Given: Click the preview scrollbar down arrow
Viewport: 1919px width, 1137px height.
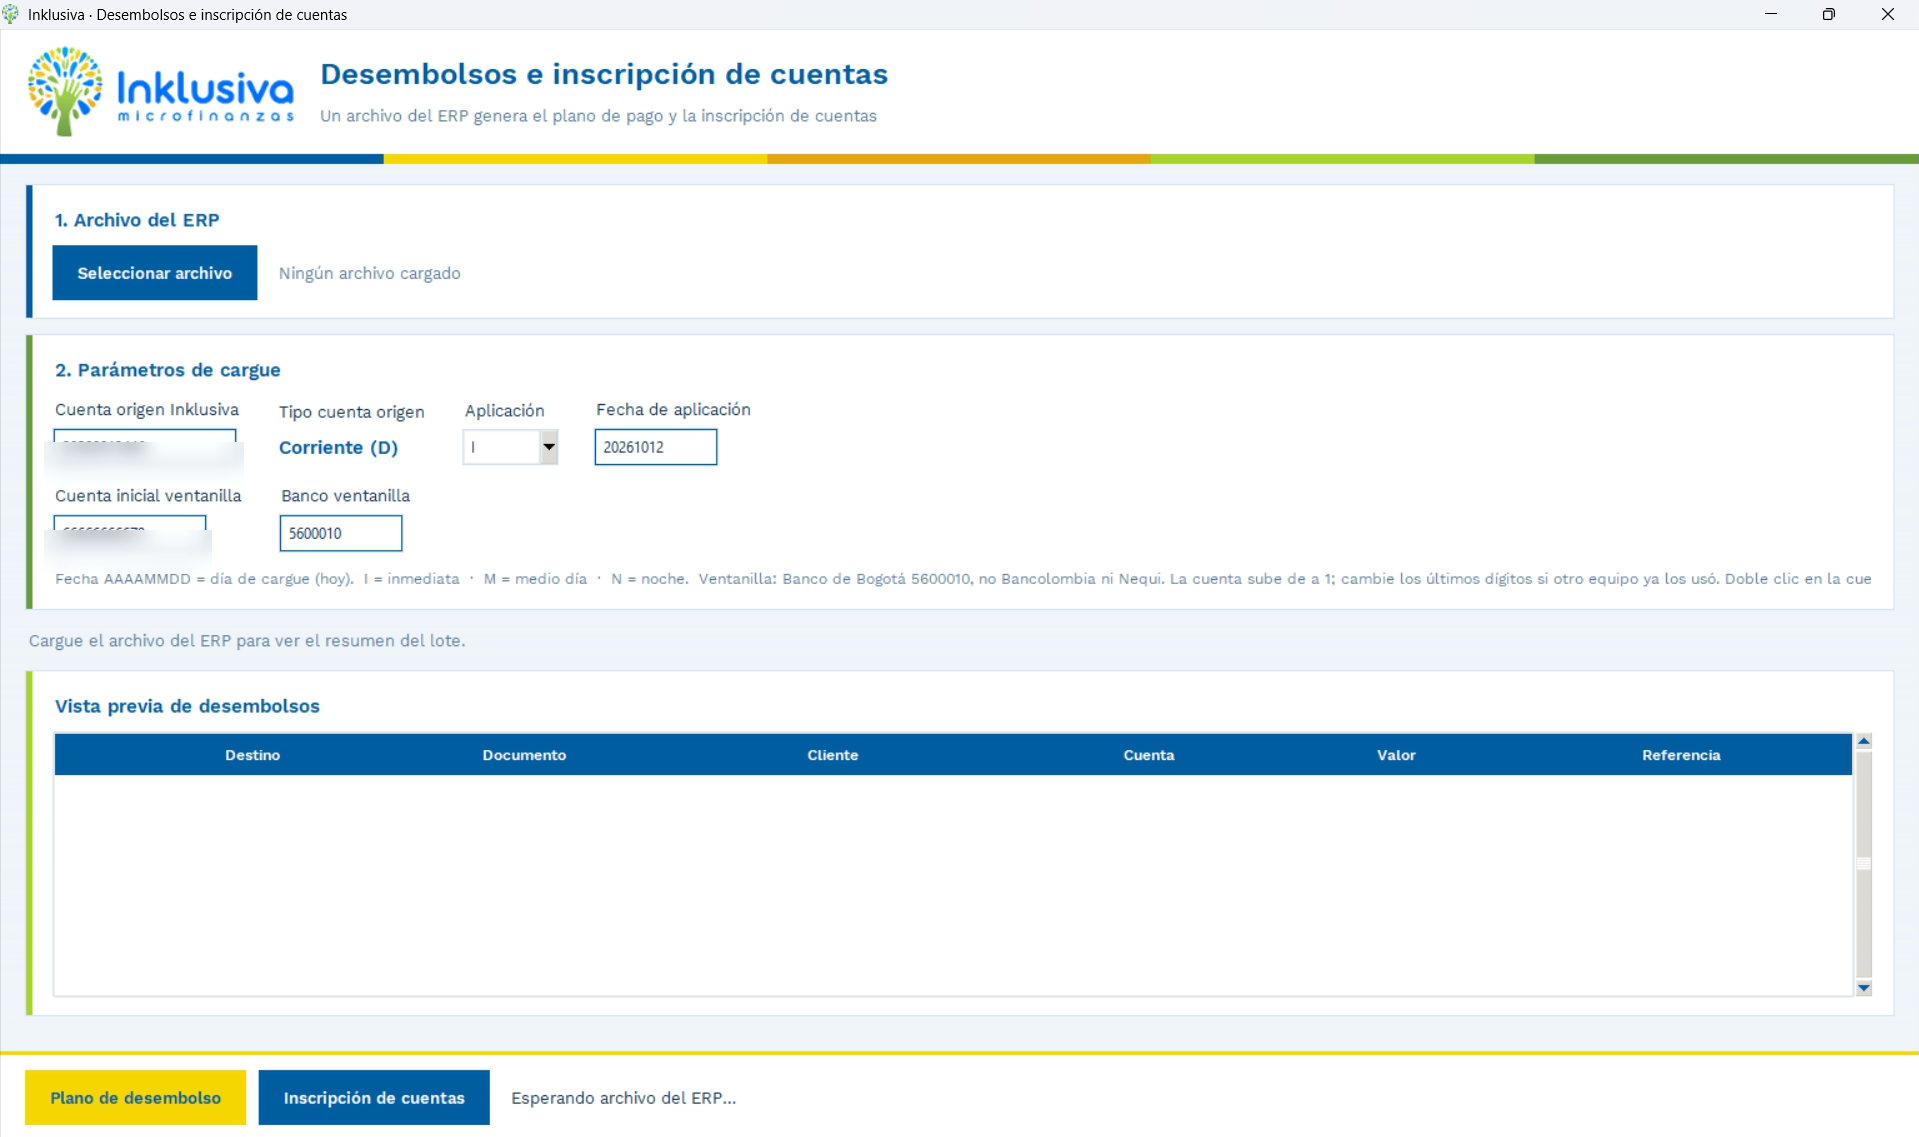Looking at the screenshot, I should [x=1864, y=988].
